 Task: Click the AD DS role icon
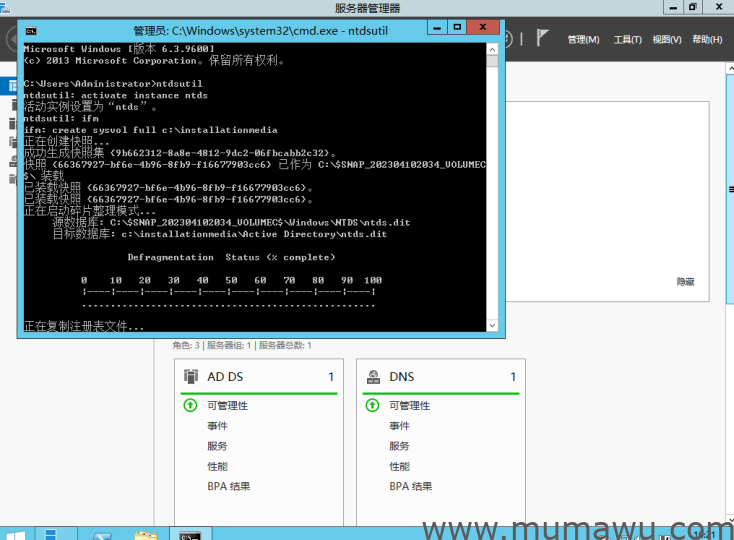[190, 377]
